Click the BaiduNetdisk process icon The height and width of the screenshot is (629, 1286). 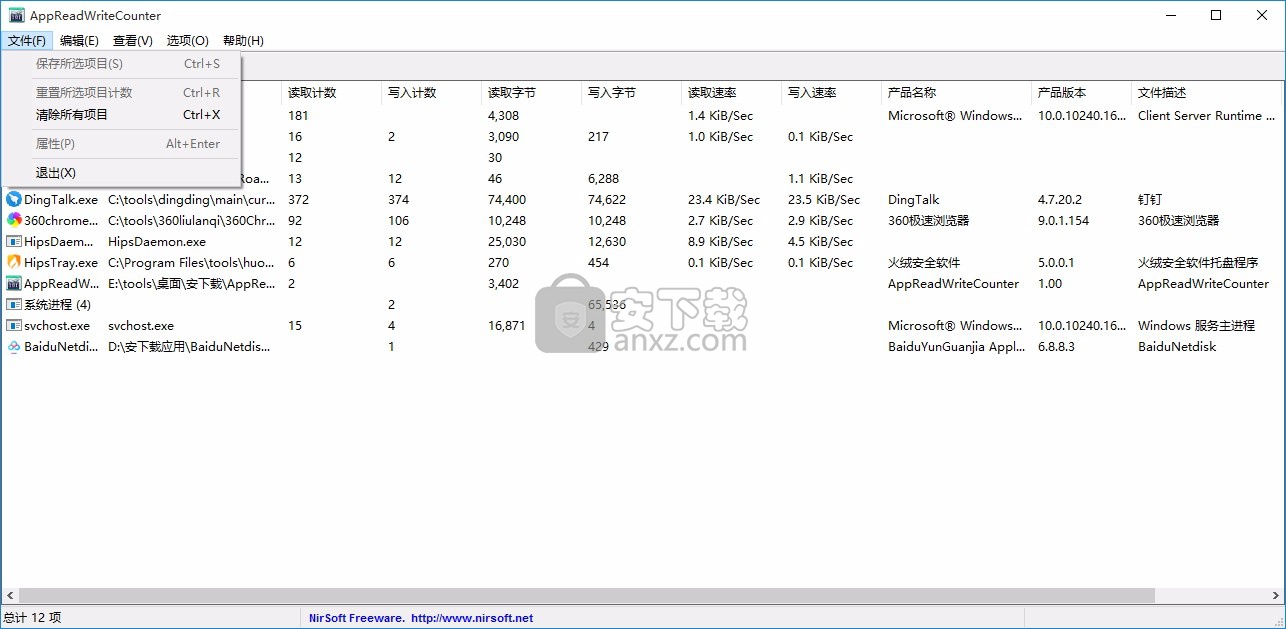(14, 347)
